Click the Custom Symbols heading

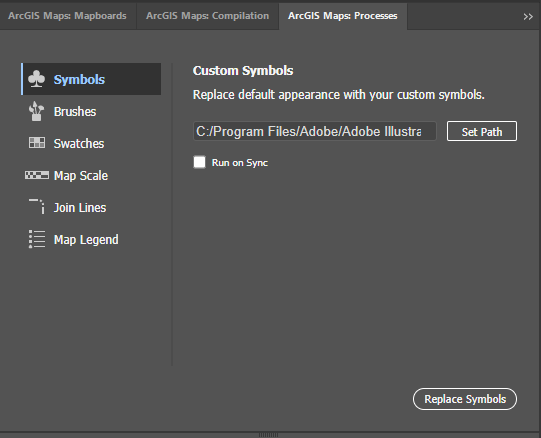[243, 71]
